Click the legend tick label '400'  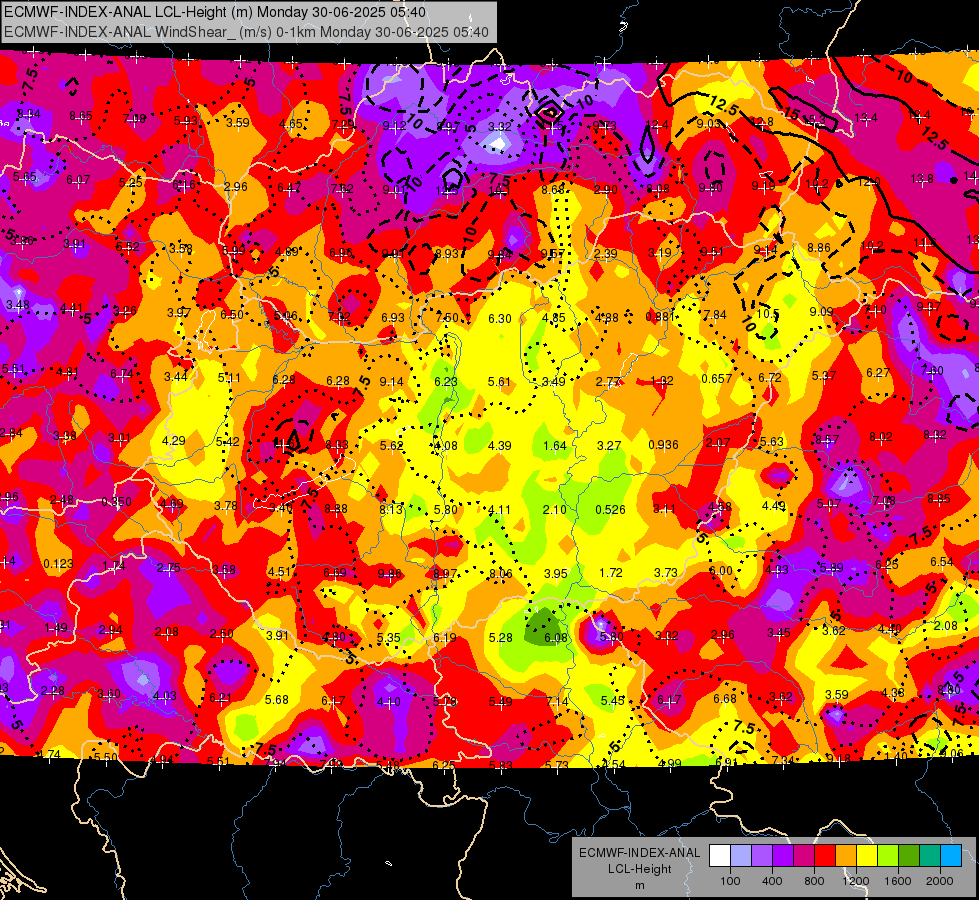click(772, 881)
